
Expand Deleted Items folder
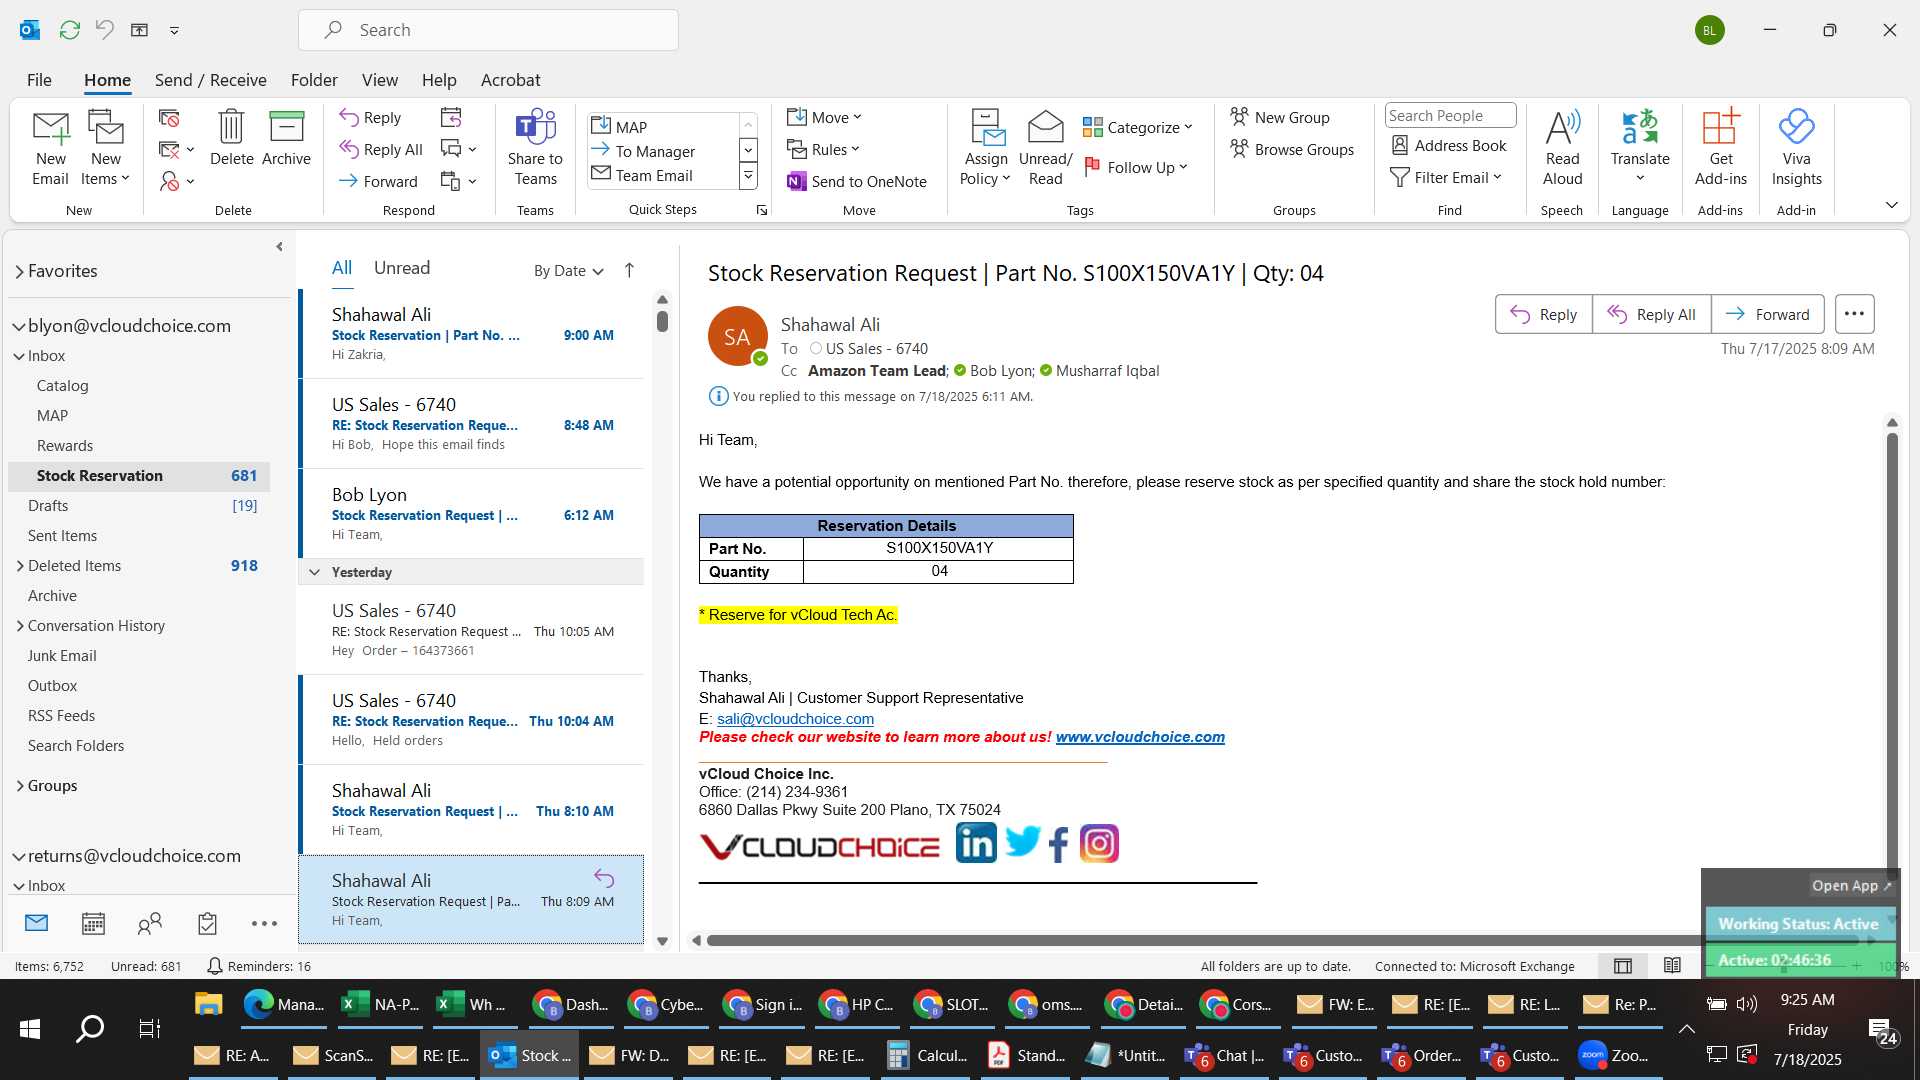click(x=20, y=566)
